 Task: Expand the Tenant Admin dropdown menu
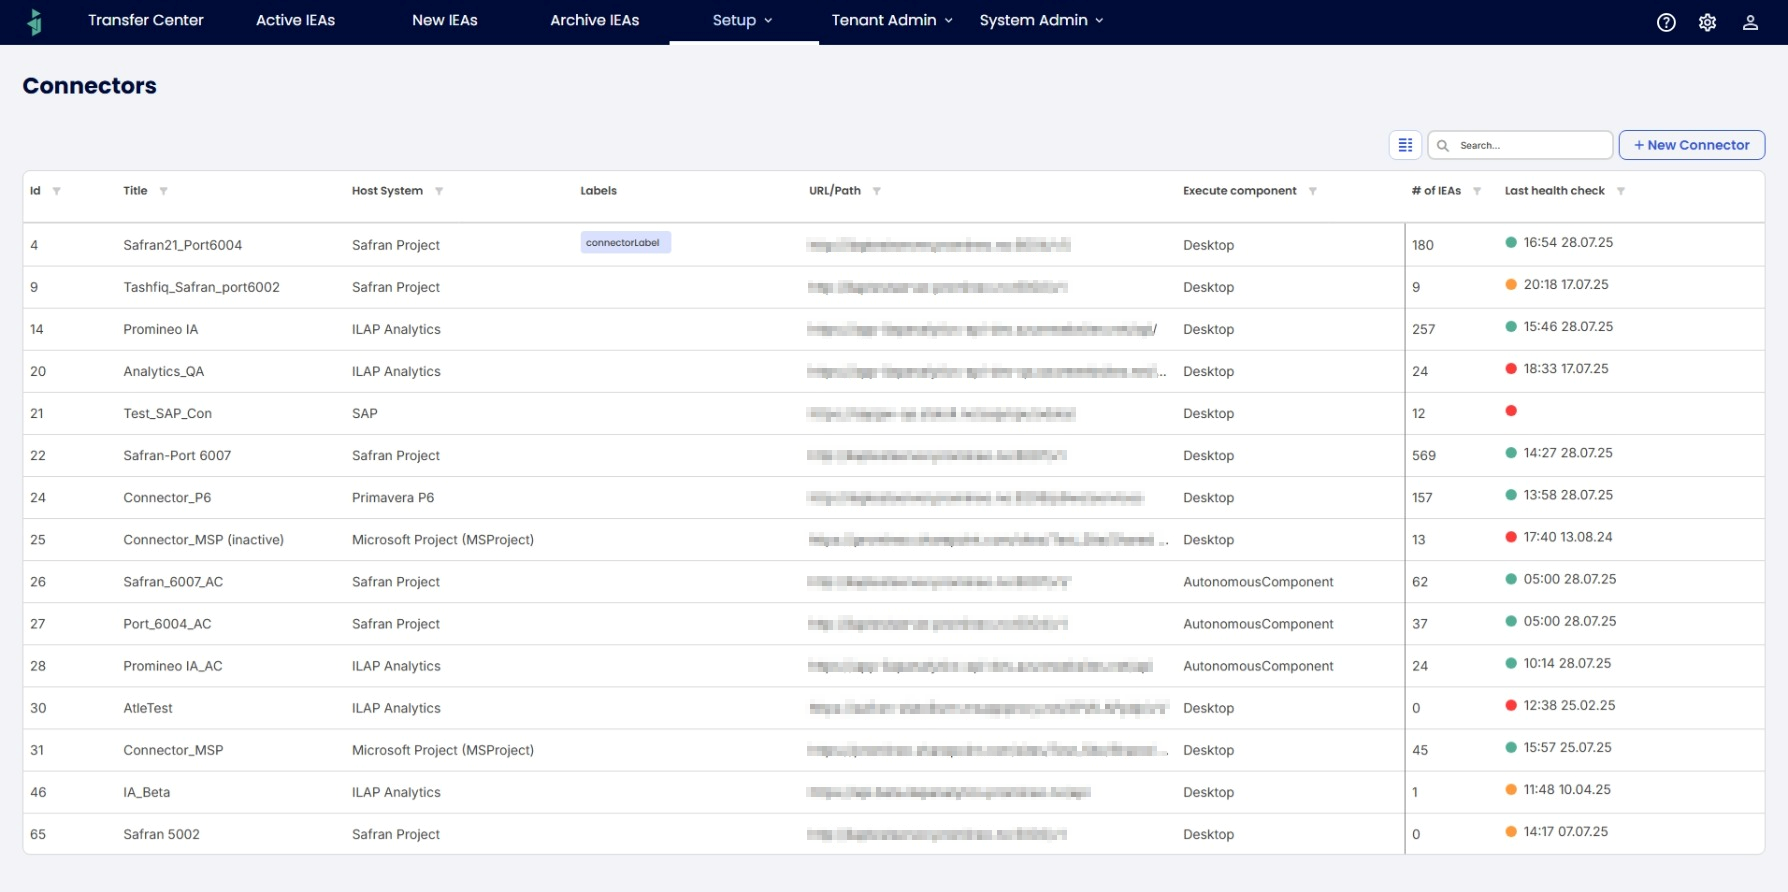pos(892,20)
